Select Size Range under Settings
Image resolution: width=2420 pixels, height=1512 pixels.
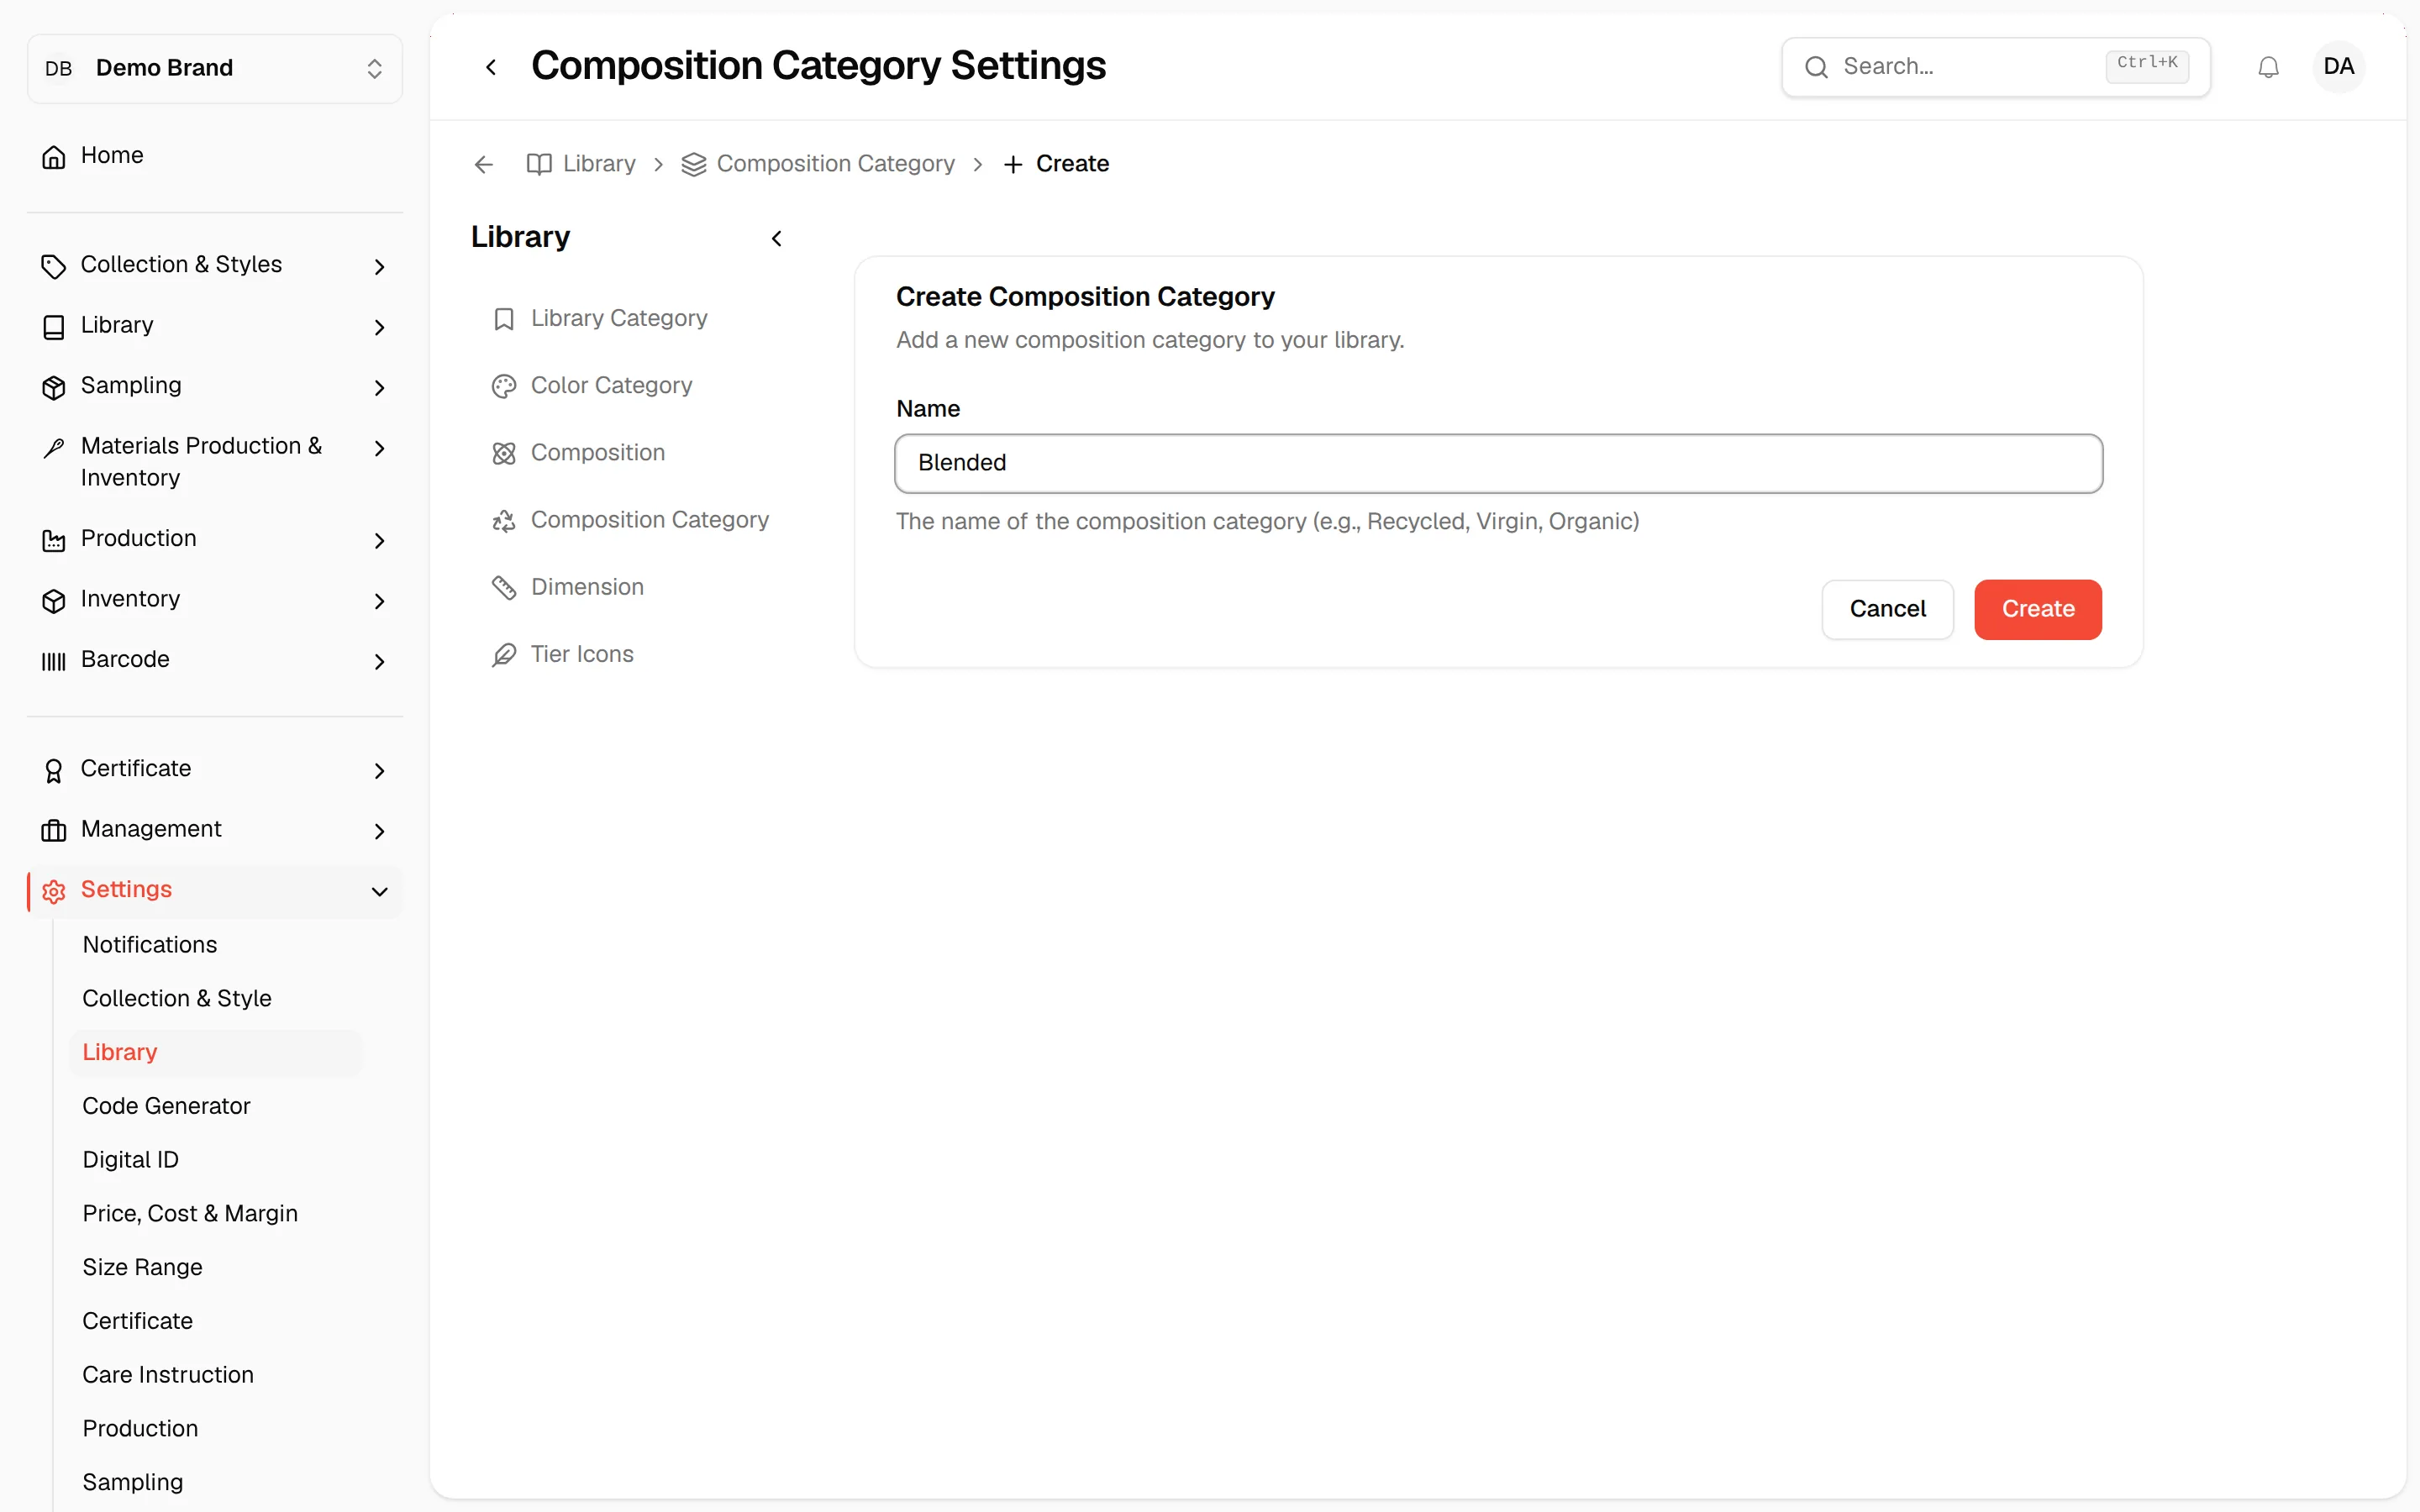pyautogui.click(x=142, y=1268)
